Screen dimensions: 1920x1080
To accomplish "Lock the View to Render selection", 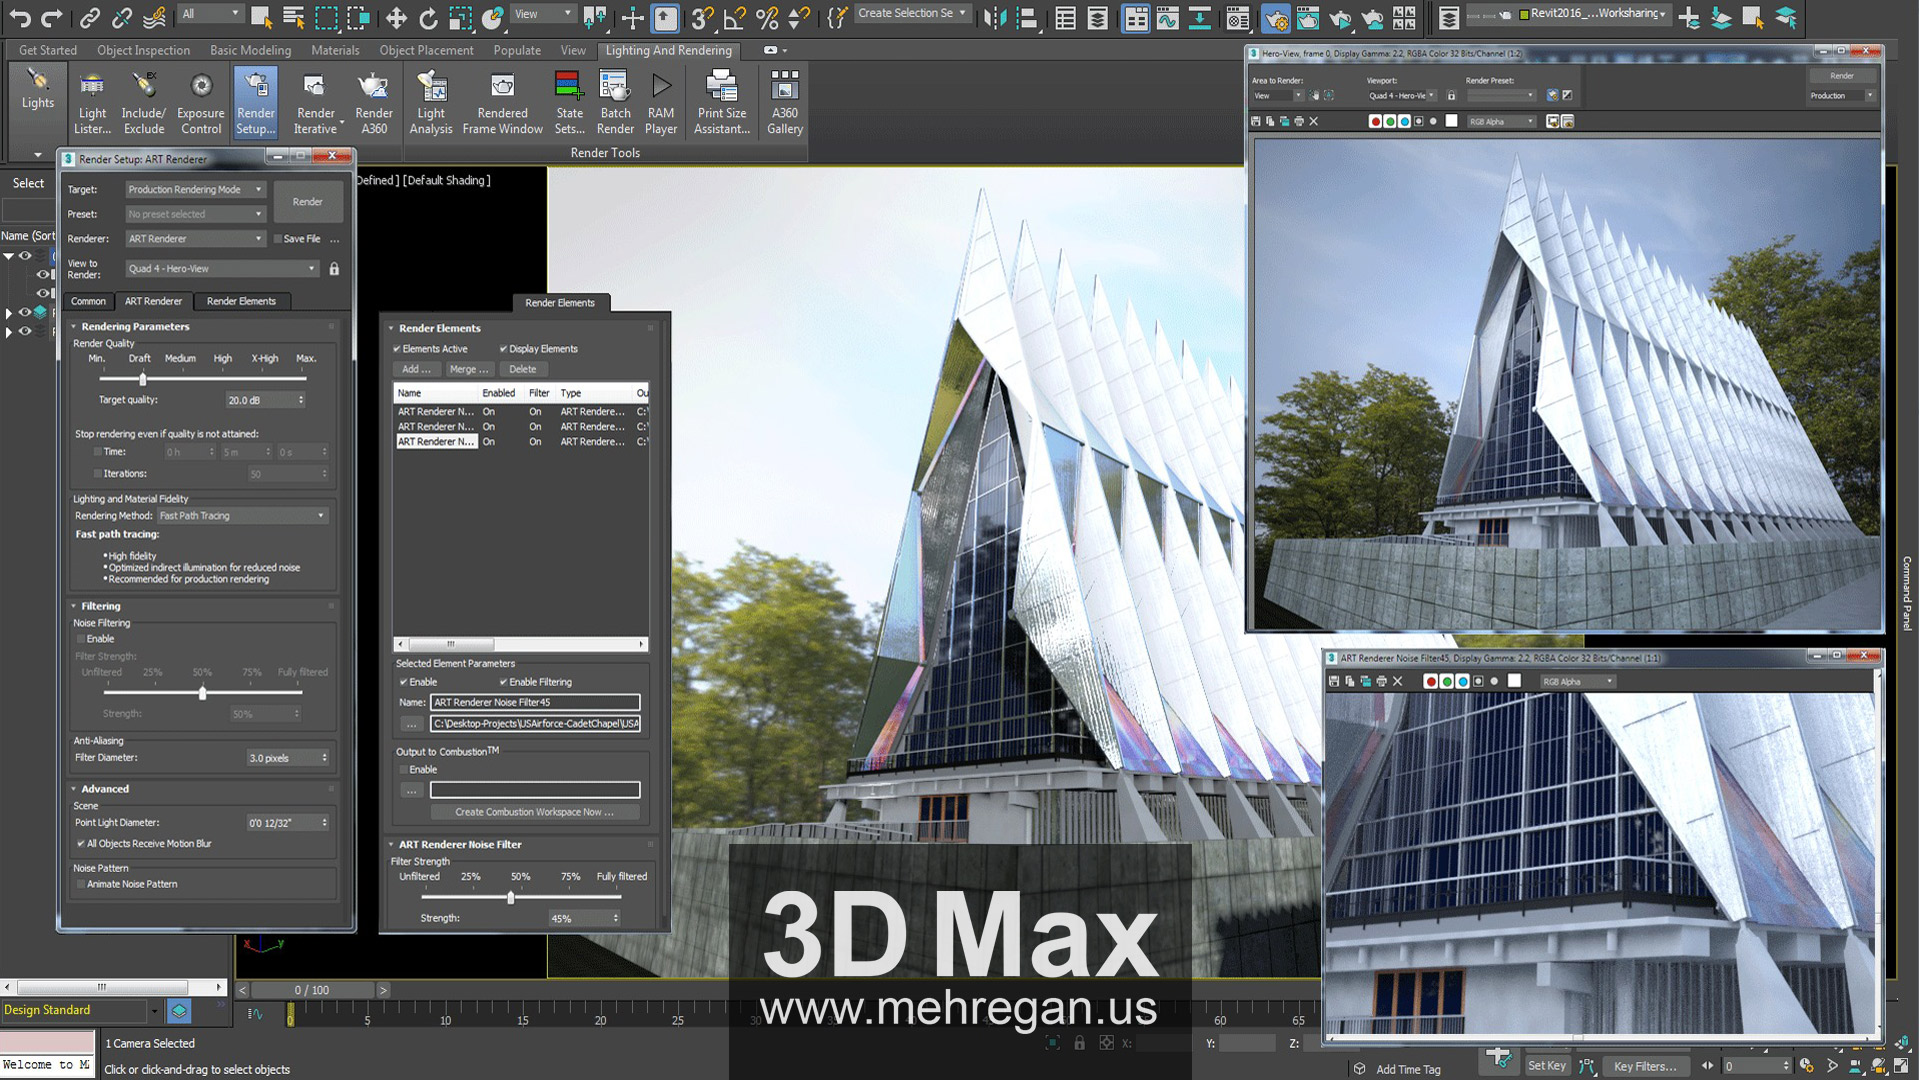I will pos(334,269).
